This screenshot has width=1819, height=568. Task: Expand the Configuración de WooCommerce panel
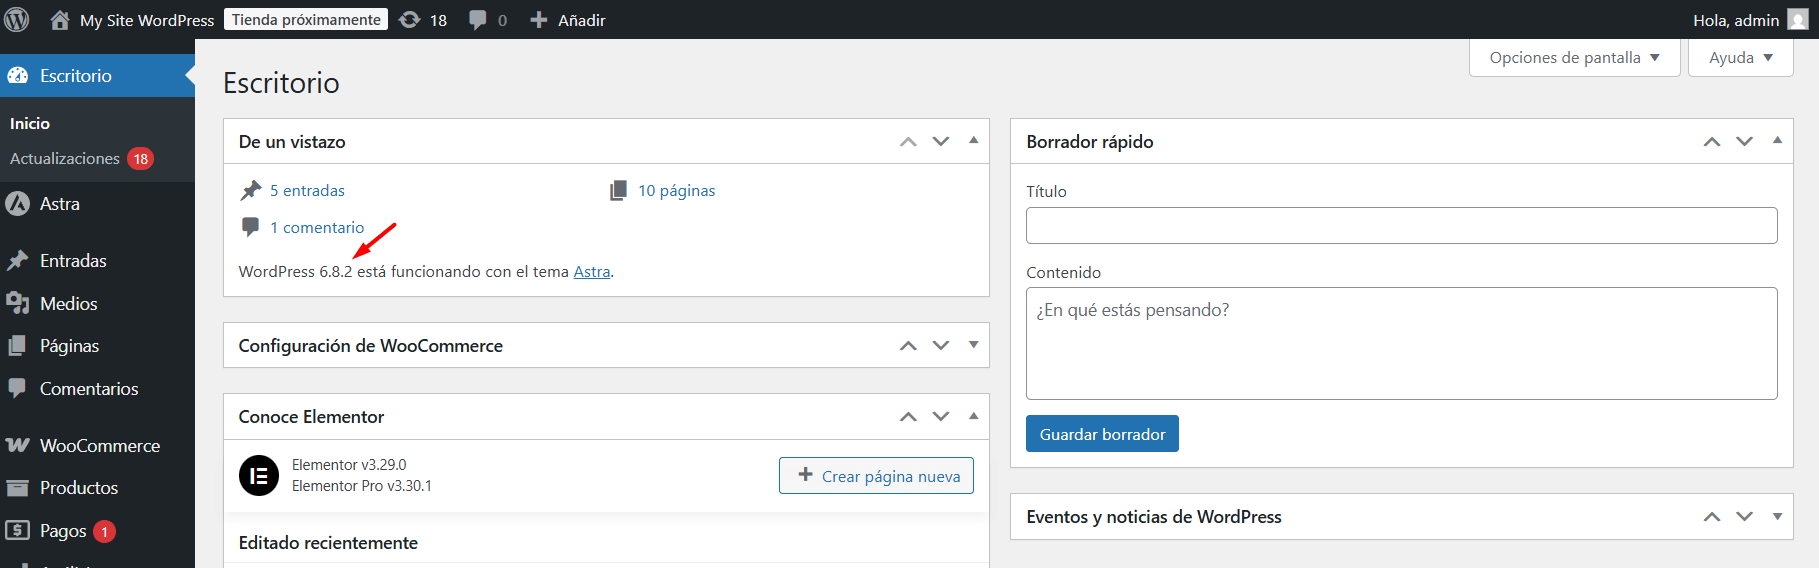[973, 345]
